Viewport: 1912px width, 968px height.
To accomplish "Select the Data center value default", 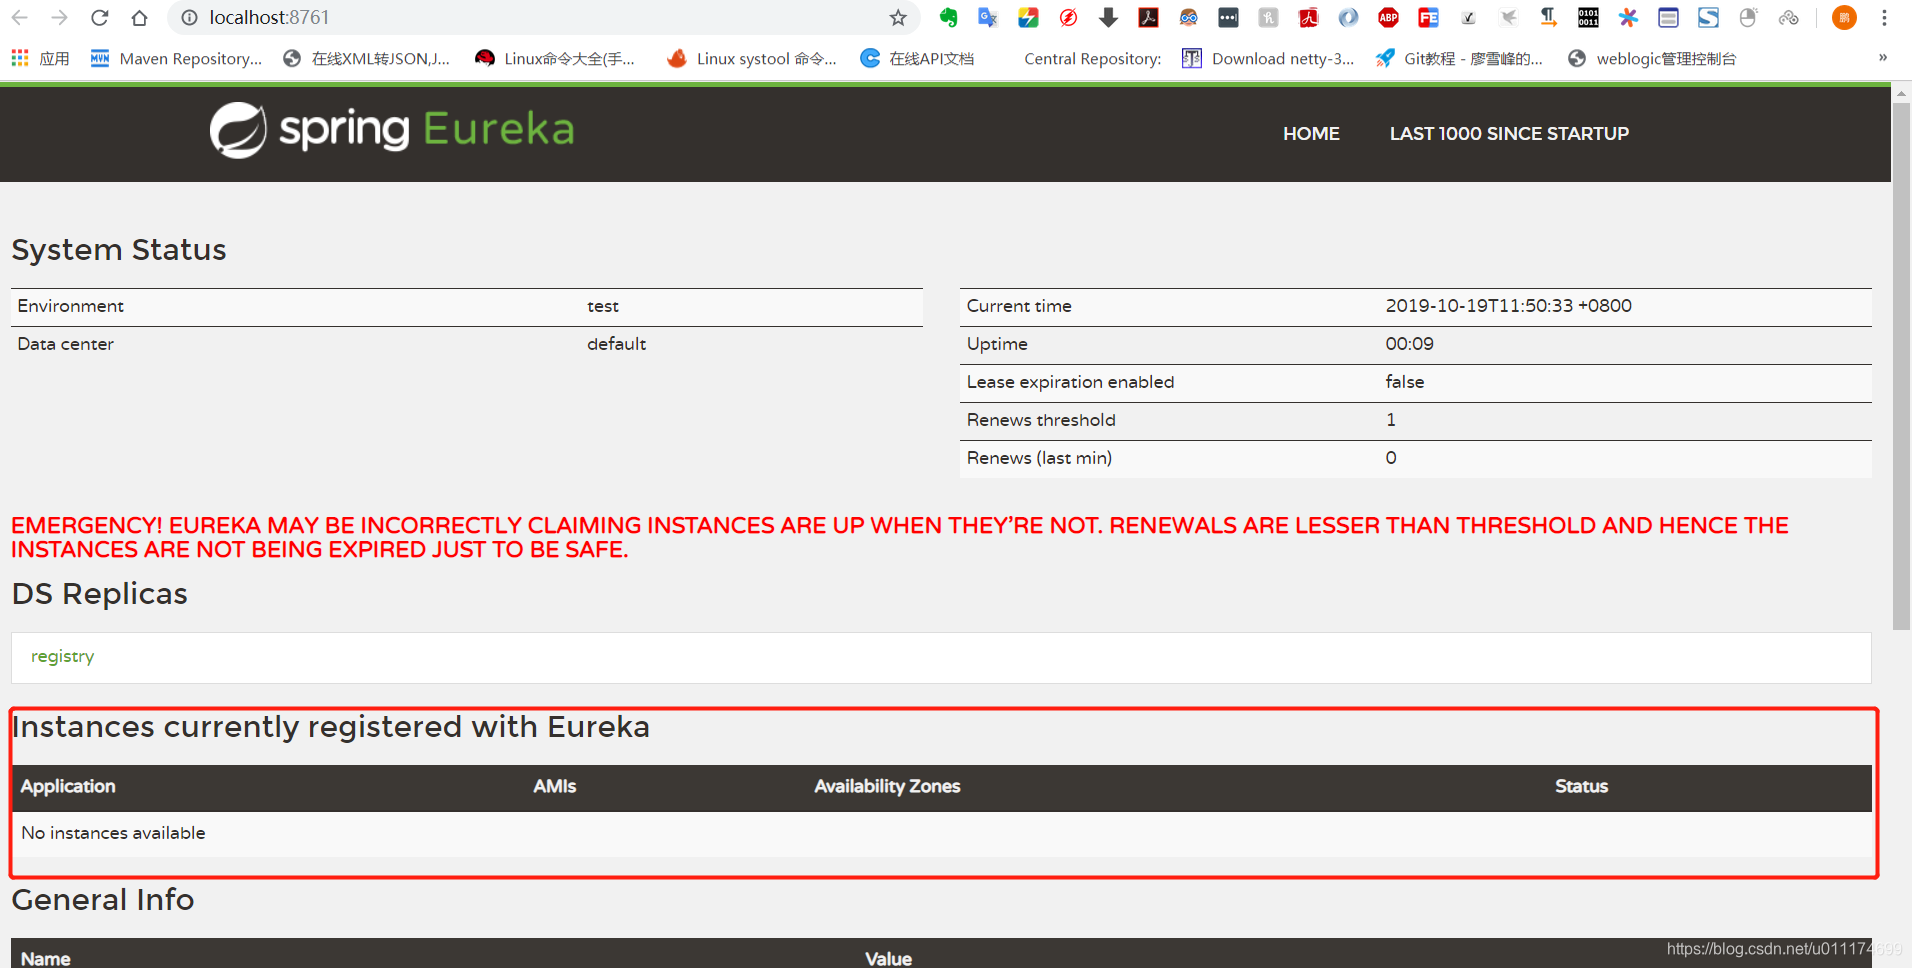I will 616,344.
